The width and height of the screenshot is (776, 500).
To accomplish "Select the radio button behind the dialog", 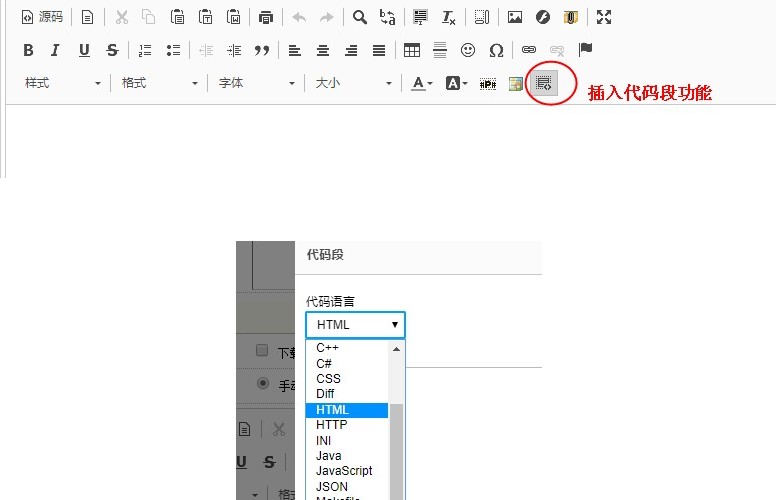I will pyautogui.click(x=263, y=382).
